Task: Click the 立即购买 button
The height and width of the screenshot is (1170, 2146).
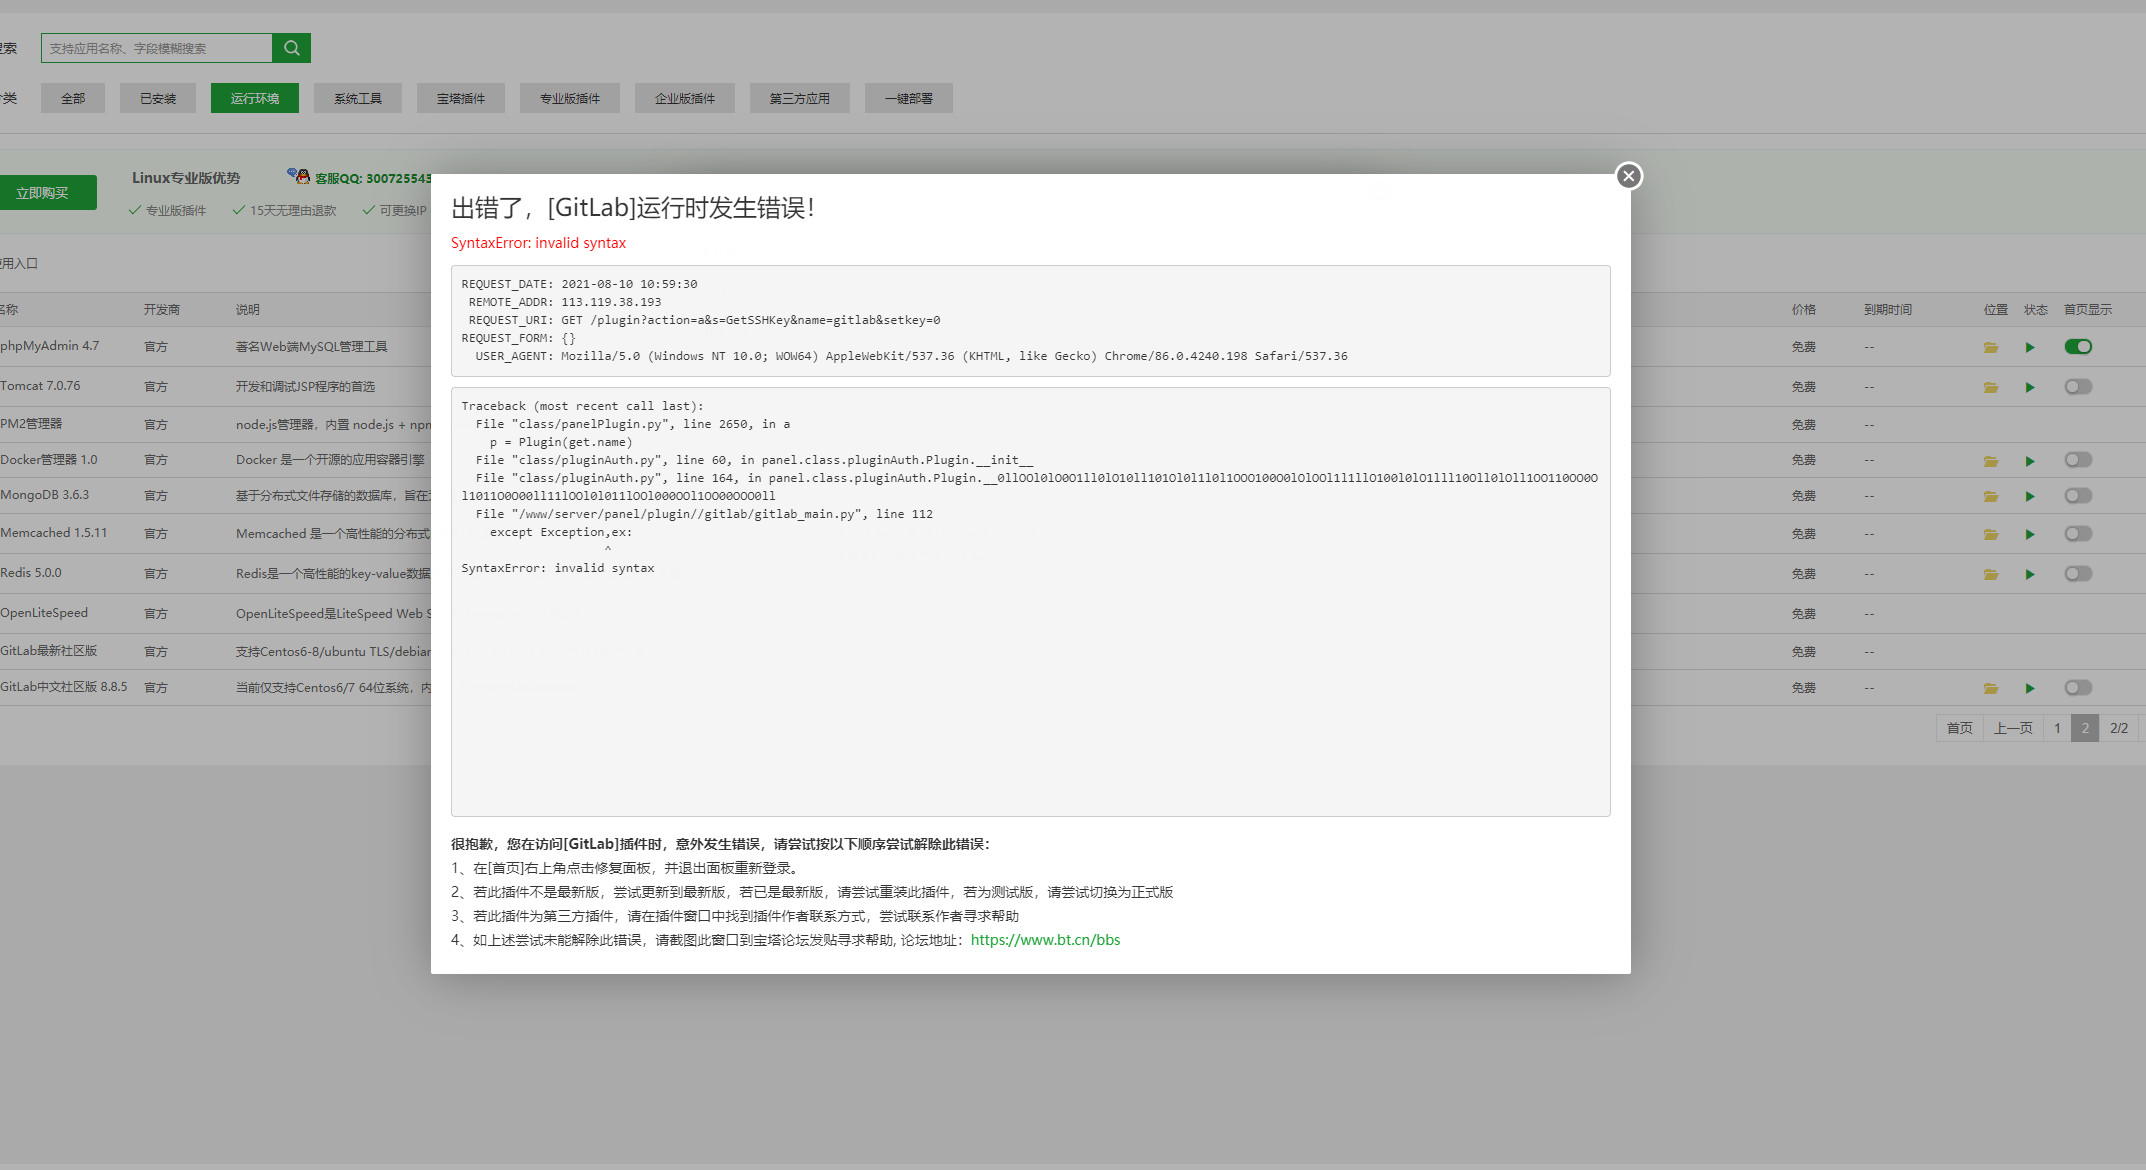Action: tap(46, 193)
